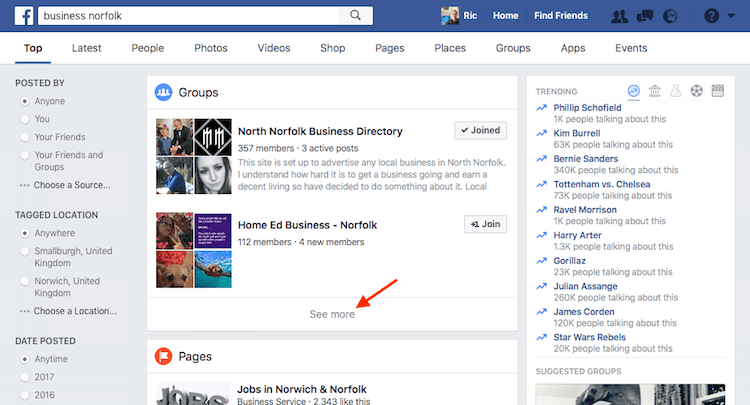This screenshot has width=750, height=405.
Task: Select Tagged Location Anywhere radio button
Action: (24, 233)
